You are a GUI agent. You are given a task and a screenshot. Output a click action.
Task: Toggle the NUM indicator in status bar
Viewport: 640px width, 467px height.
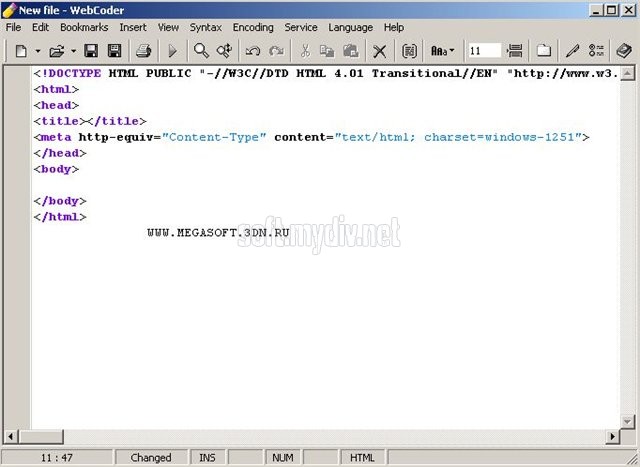pos(282,457)
